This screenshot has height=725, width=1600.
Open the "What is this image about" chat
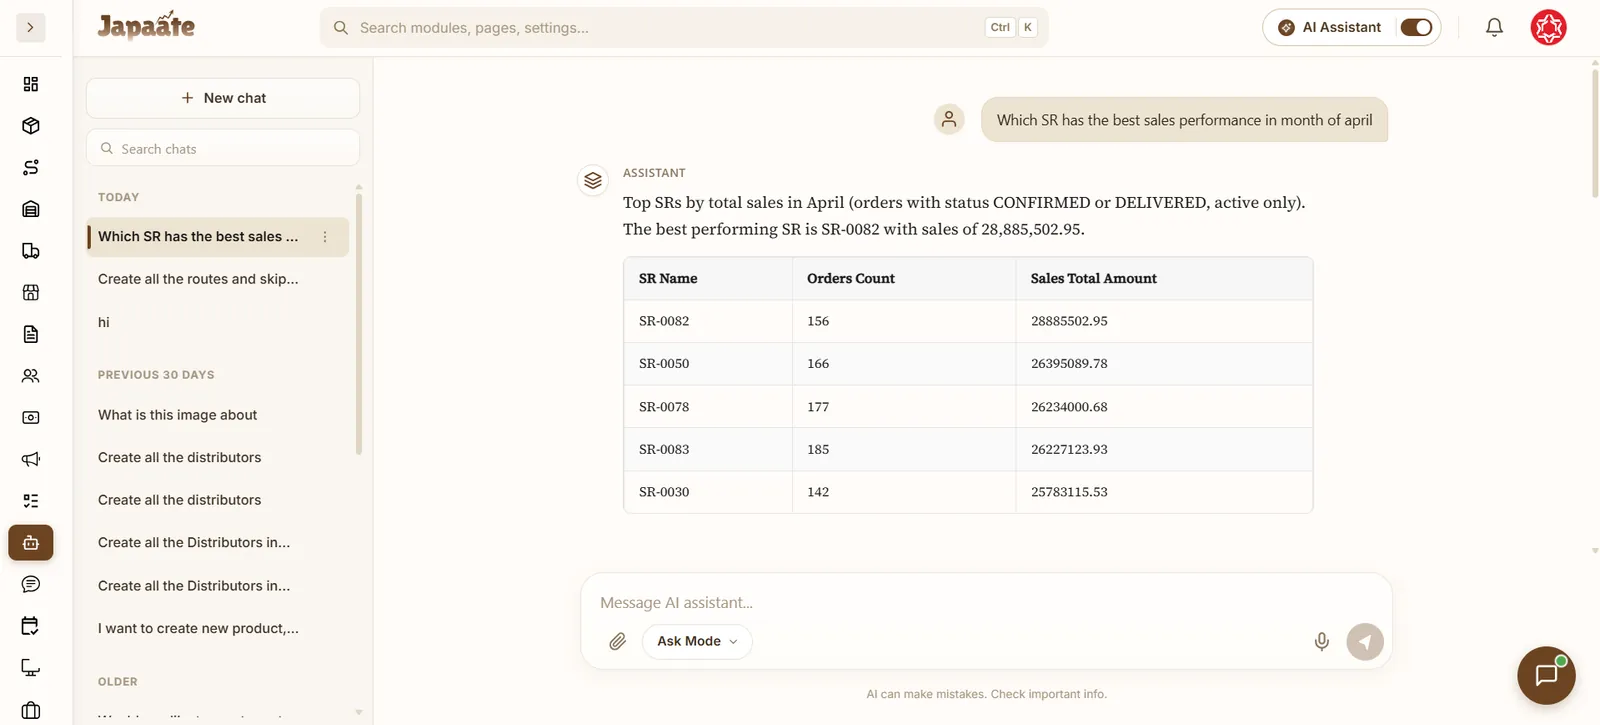[177, 415]
